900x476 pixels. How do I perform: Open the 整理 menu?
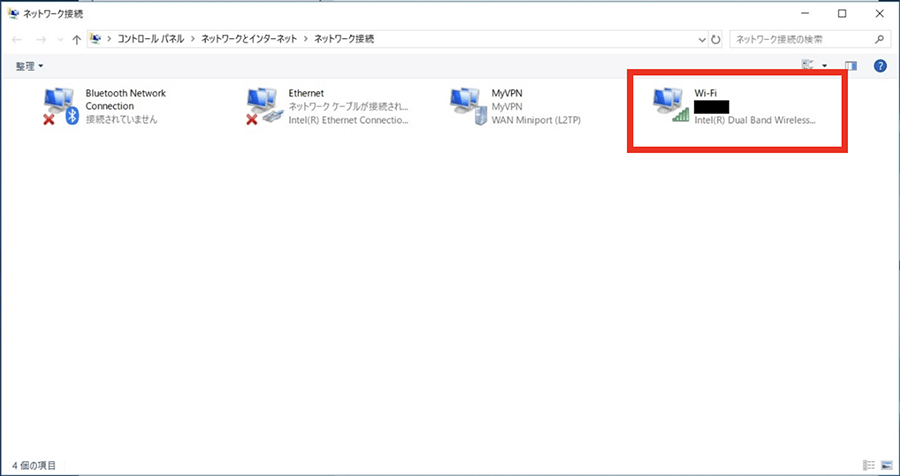tap(30, 67)
